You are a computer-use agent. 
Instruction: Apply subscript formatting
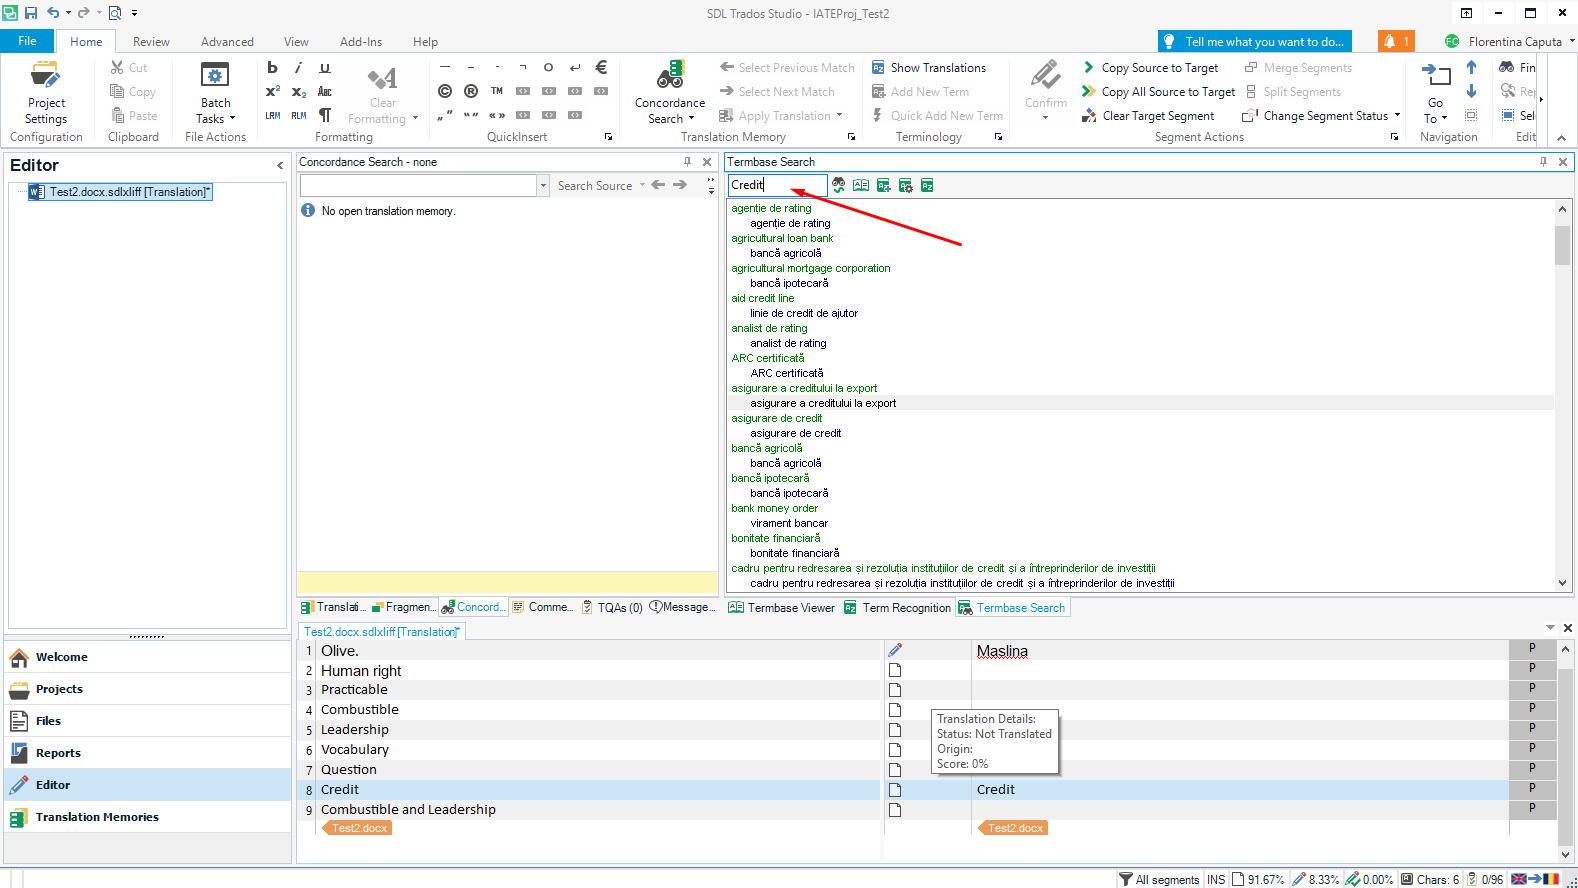click(x=298, y=91)
